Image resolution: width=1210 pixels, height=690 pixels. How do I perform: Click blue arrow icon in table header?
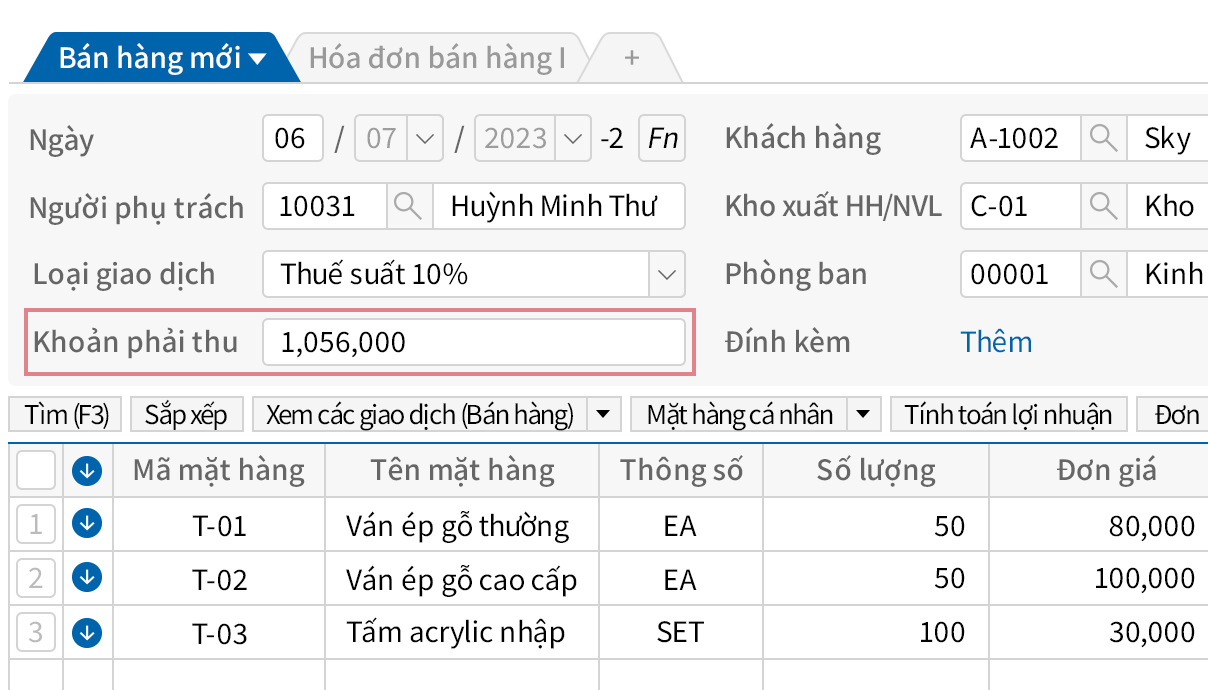(86, 470)
